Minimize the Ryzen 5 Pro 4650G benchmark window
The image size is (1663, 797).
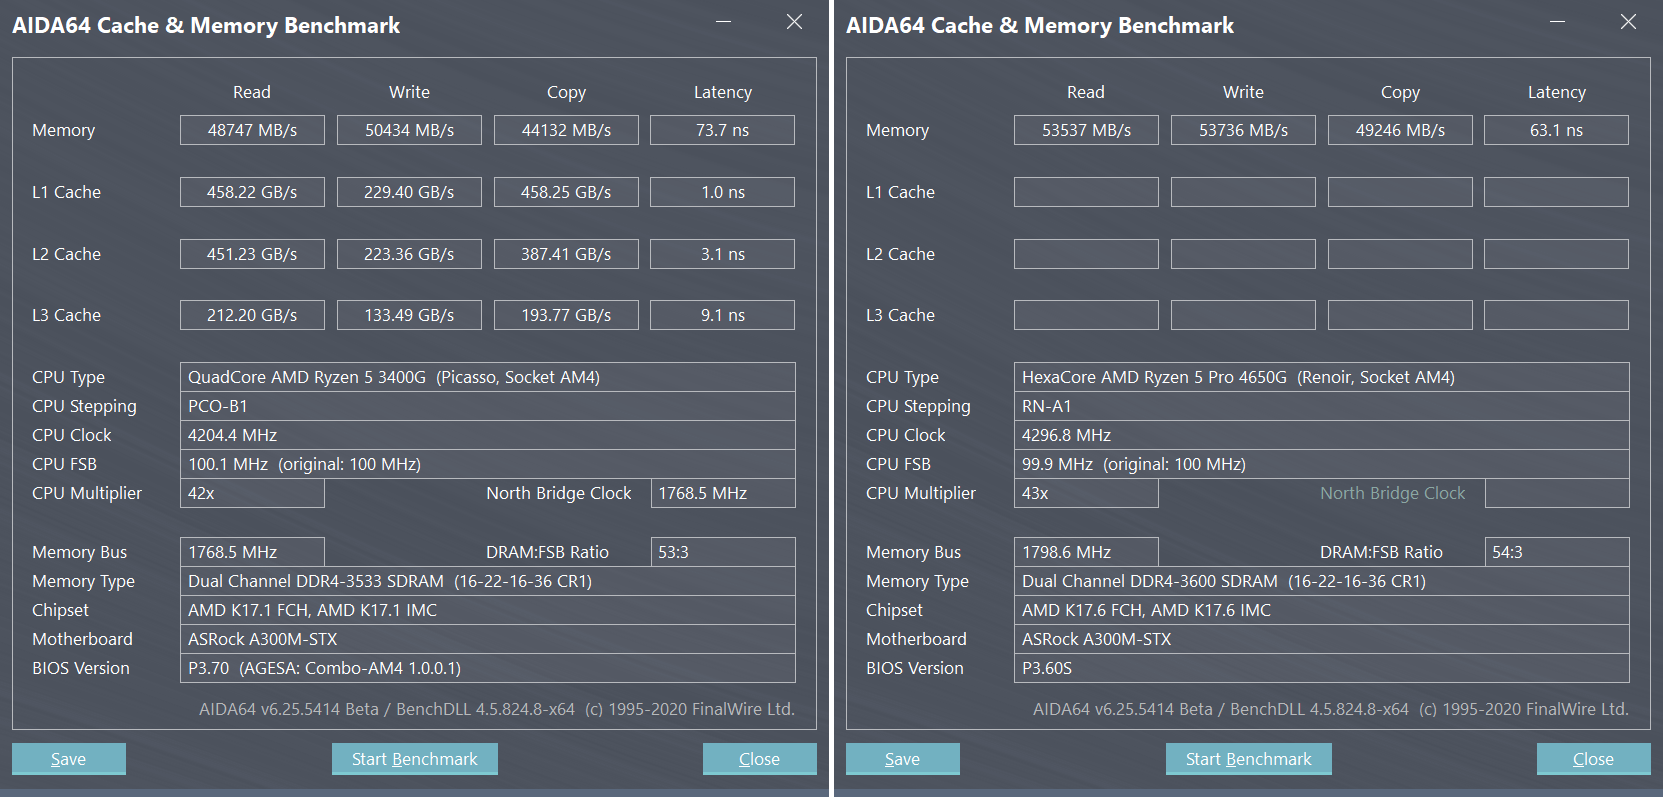[1557, 22]
